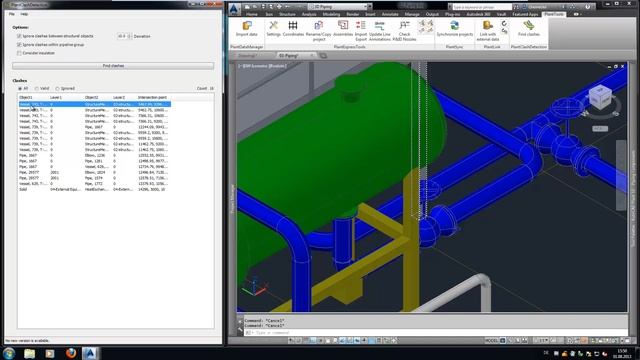The width and height of the screenshot is (640, 360).
Task: Select the All clashes radio button
Action: [20, 89]
